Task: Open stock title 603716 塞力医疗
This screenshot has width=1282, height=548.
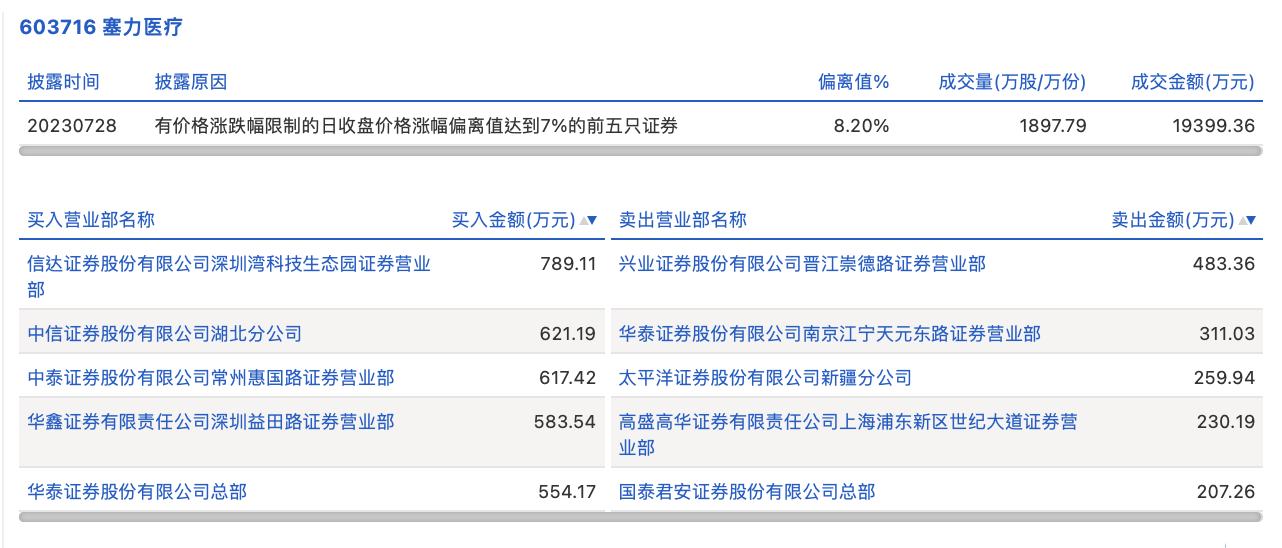Action: tap(101, 27)
